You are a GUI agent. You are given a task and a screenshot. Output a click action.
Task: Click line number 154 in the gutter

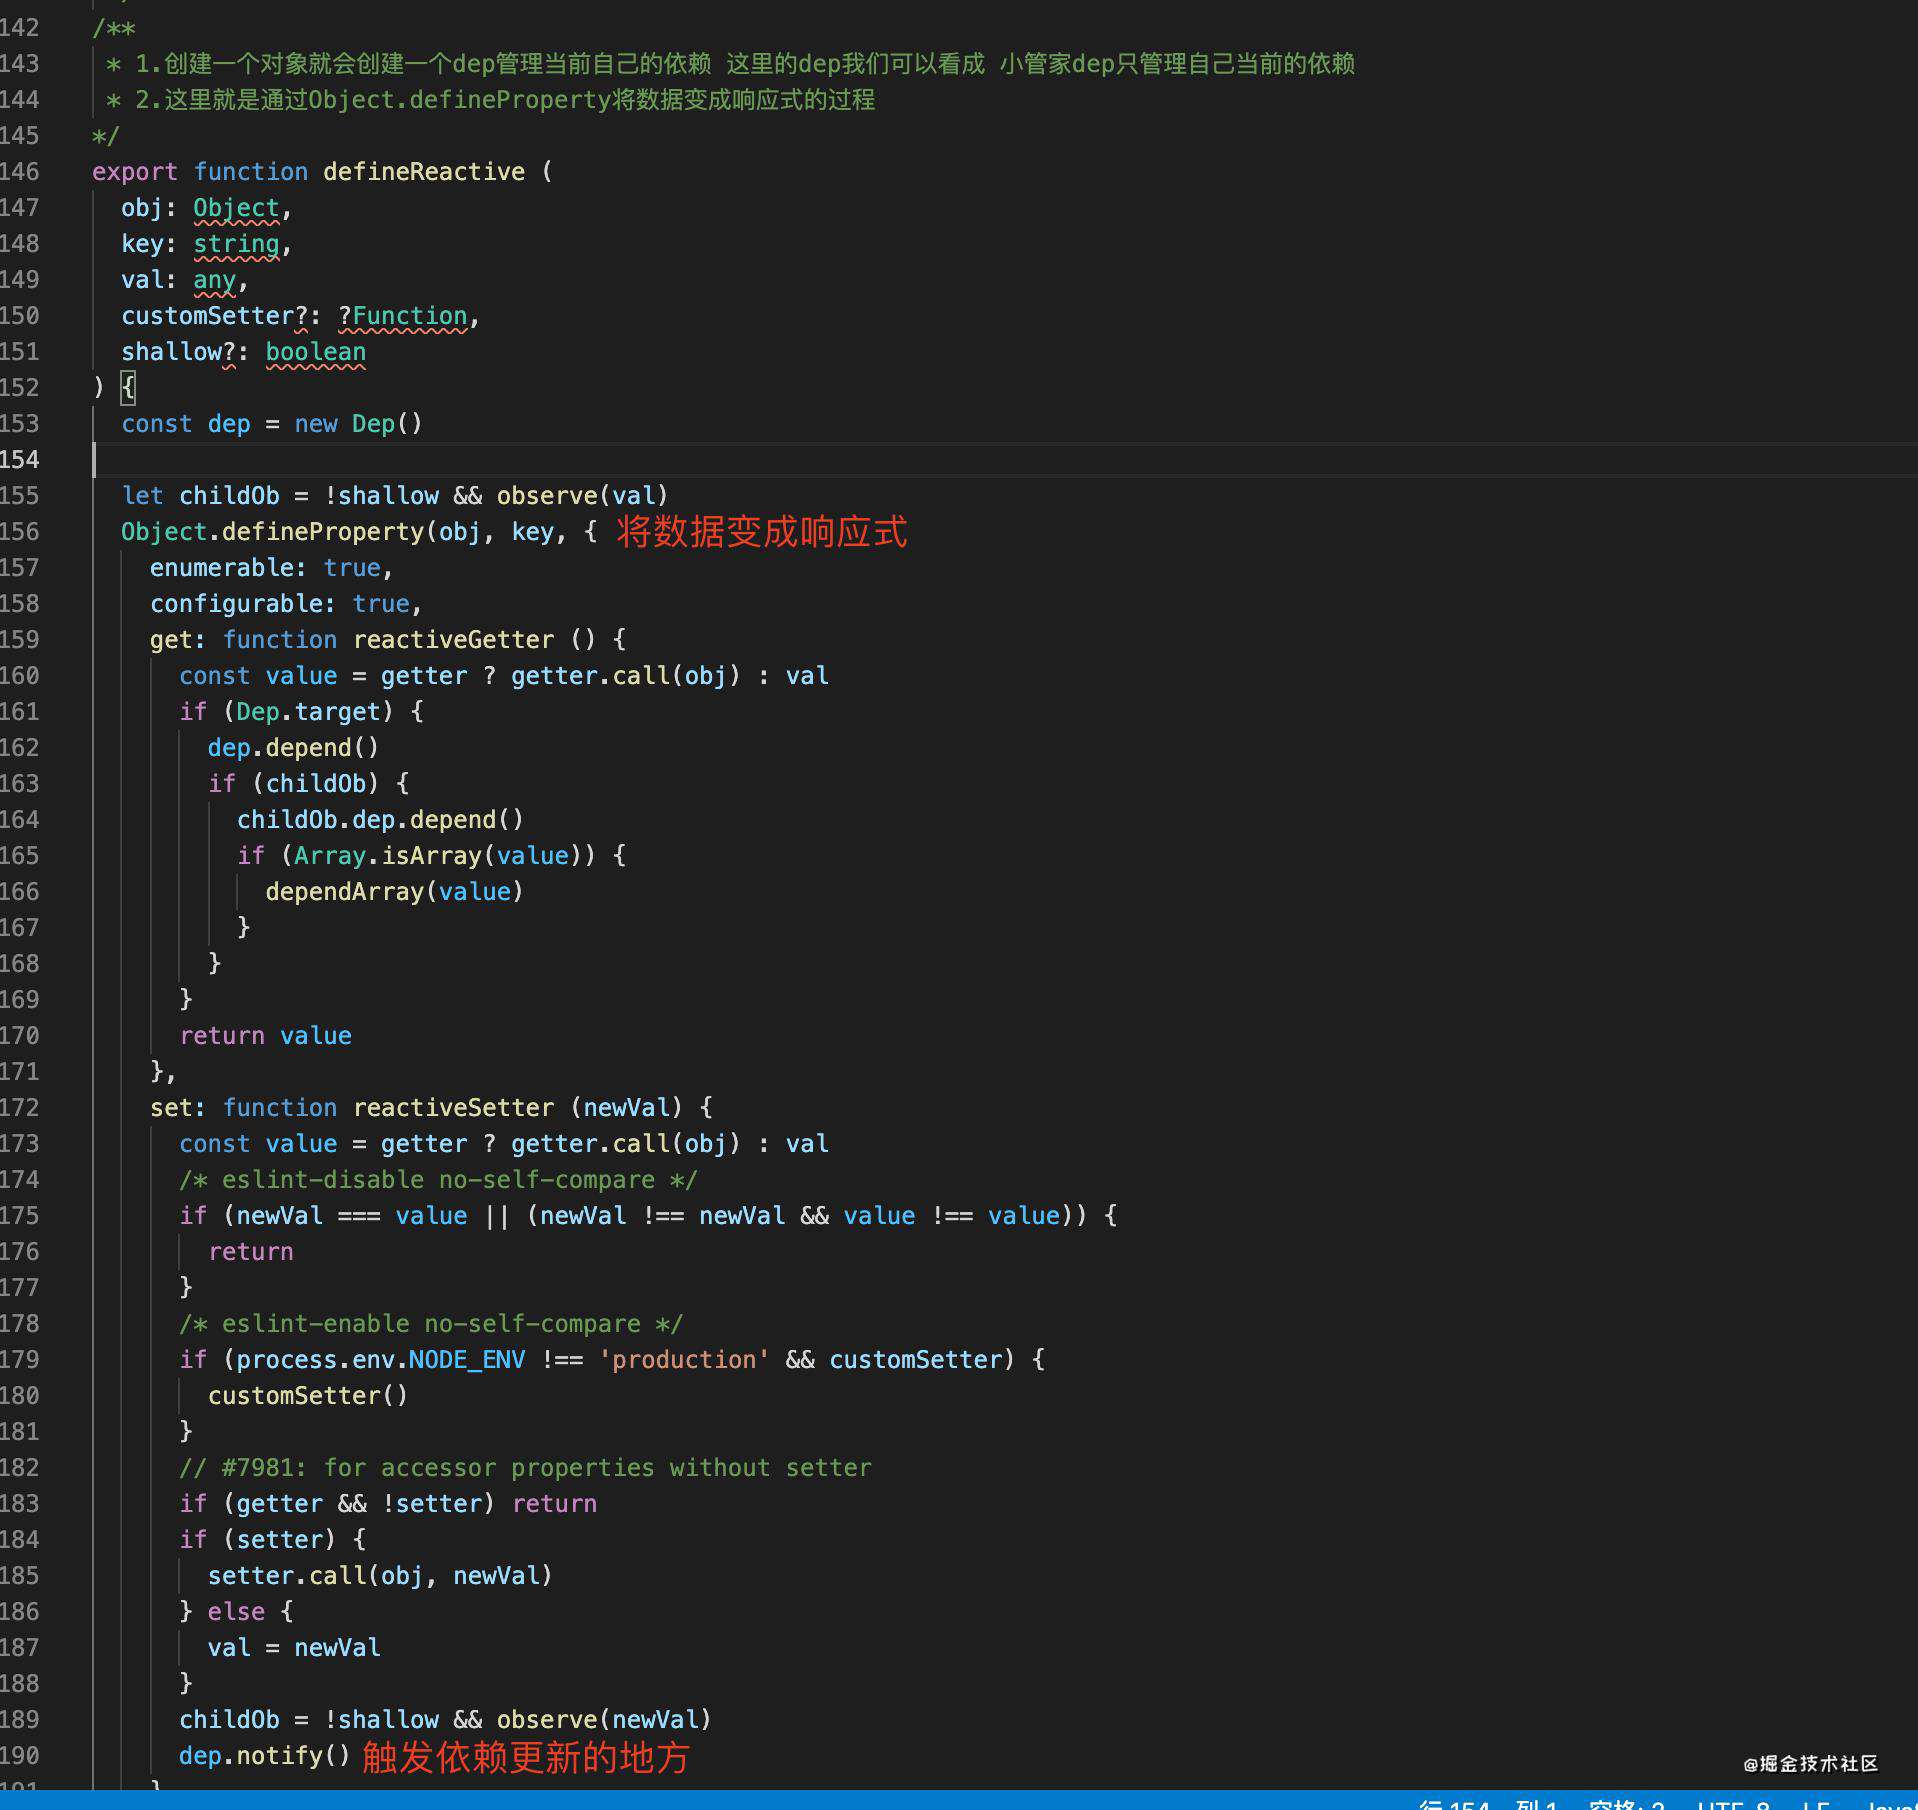click(20, 460)
